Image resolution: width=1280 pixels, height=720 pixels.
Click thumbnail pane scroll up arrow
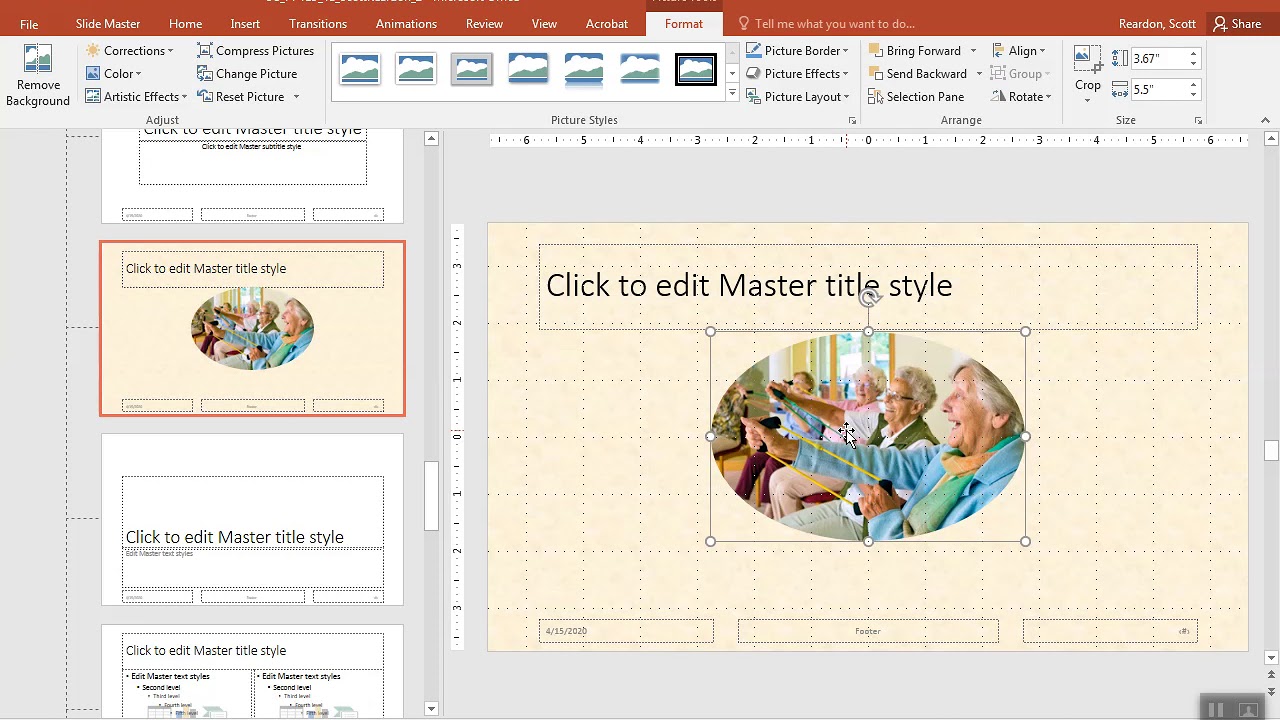click(431, 139)
